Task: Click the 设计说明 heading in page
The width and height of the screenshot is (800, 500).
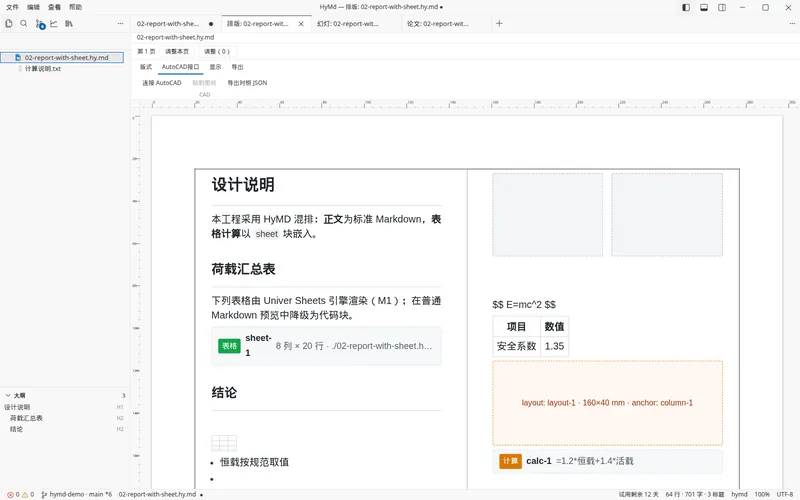Action: tap(243, 185)
